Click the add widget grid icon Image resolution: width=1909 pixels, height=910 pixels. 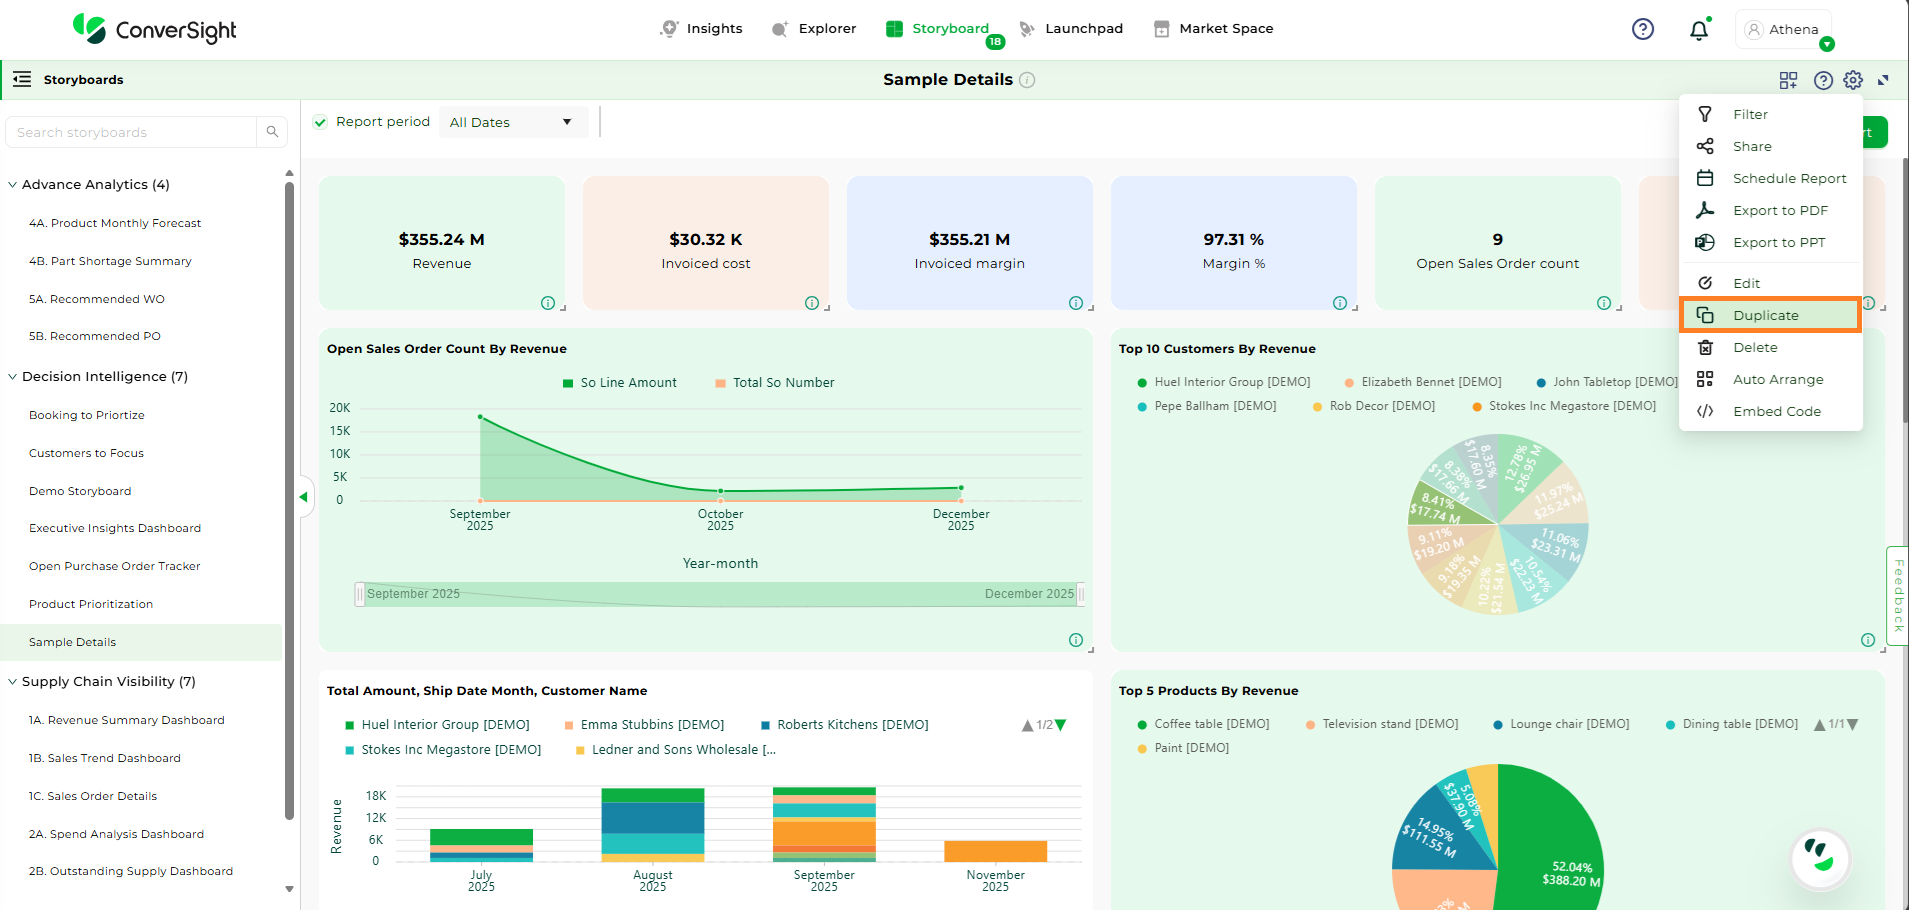point(1788,80)
